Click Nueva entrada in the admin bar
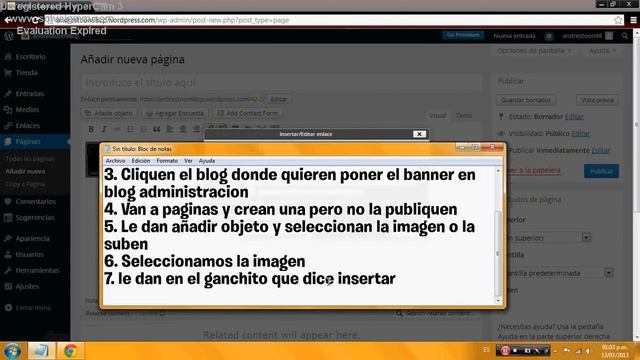The height and width of the screenshot is (360, 640). (x=514, y=36)
